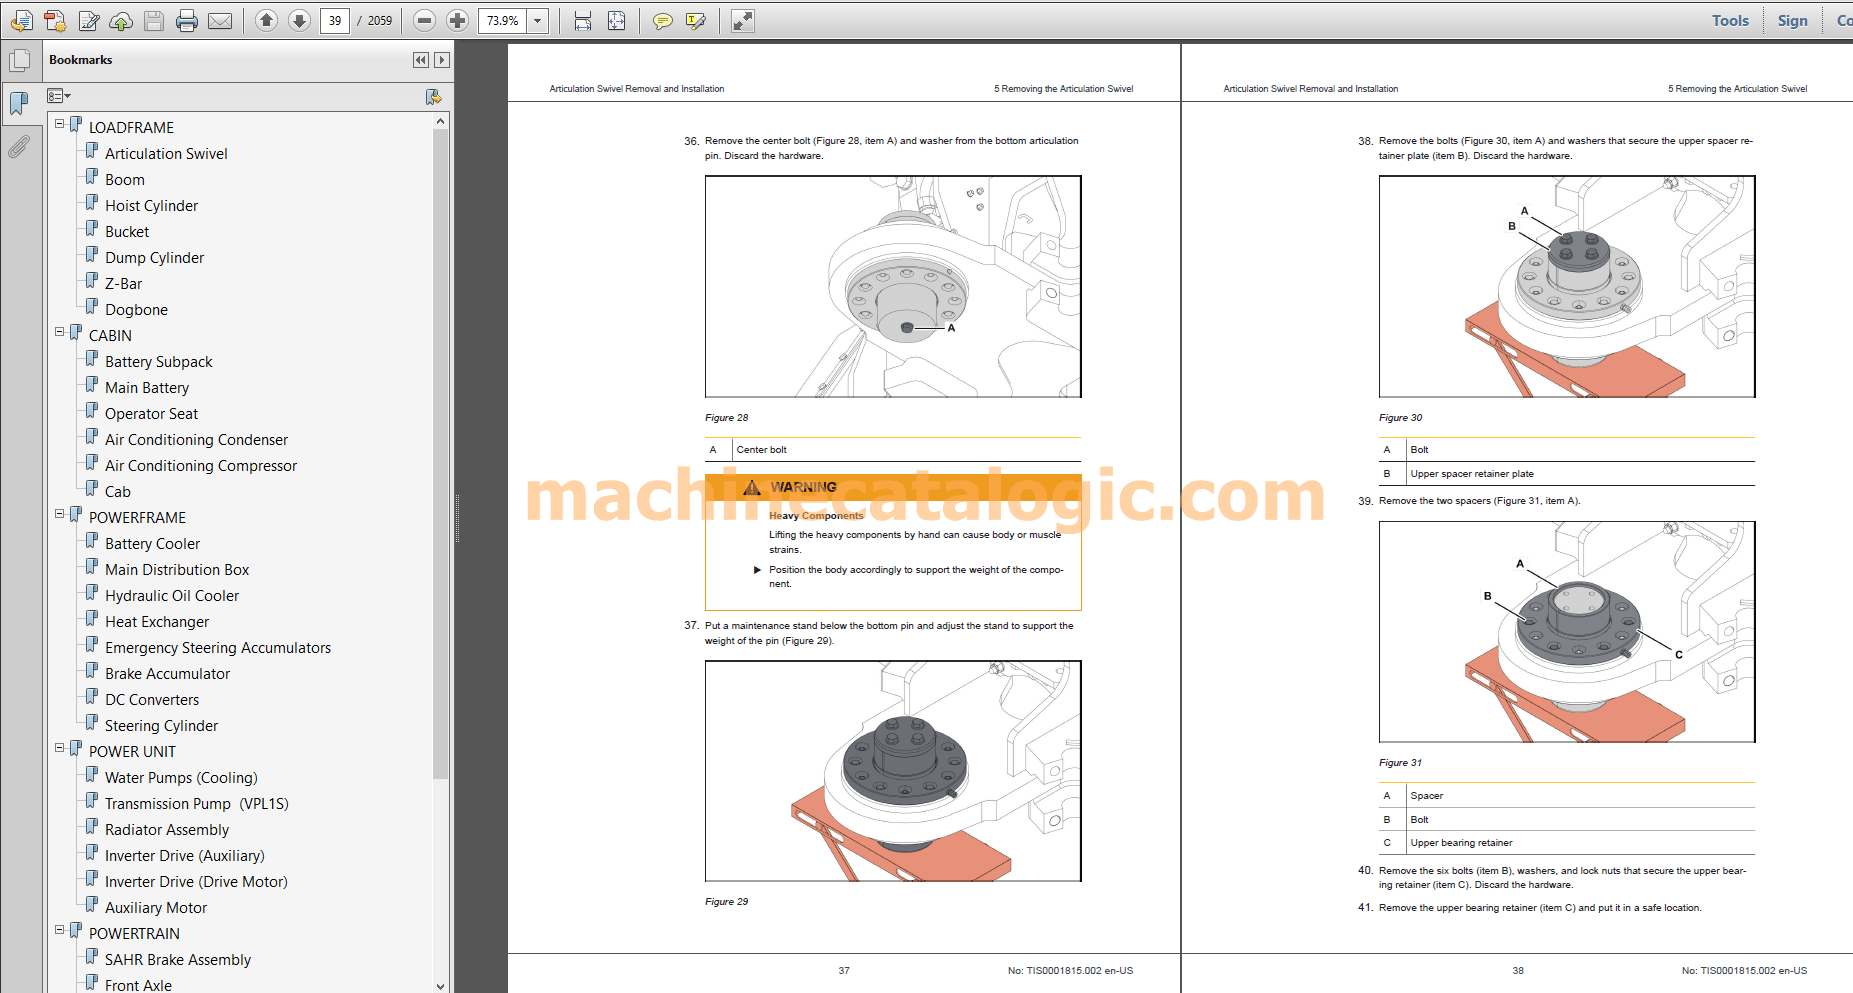Select the highlight text tool

696,20
